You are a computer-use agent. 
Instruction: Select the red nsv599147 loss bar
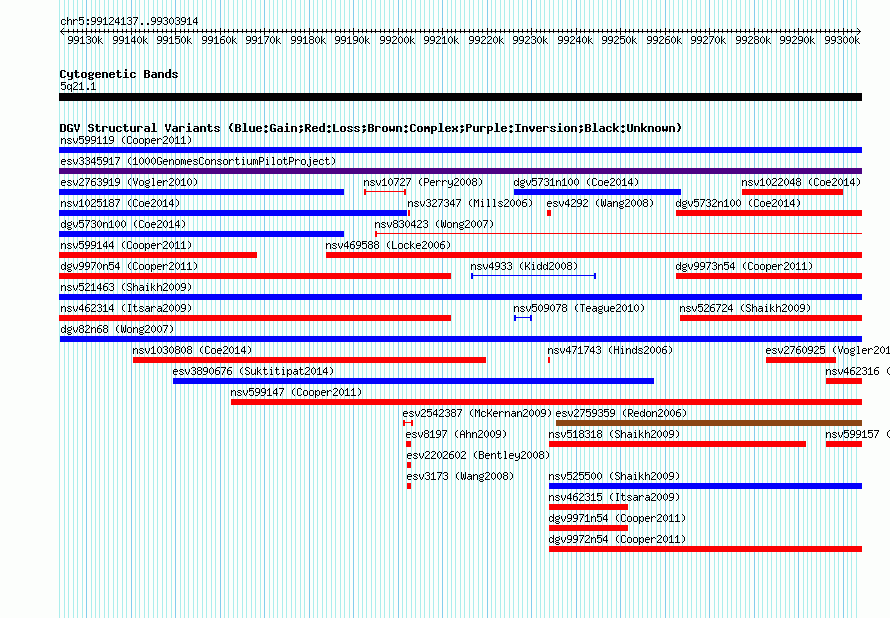click(x=547, y=402)
